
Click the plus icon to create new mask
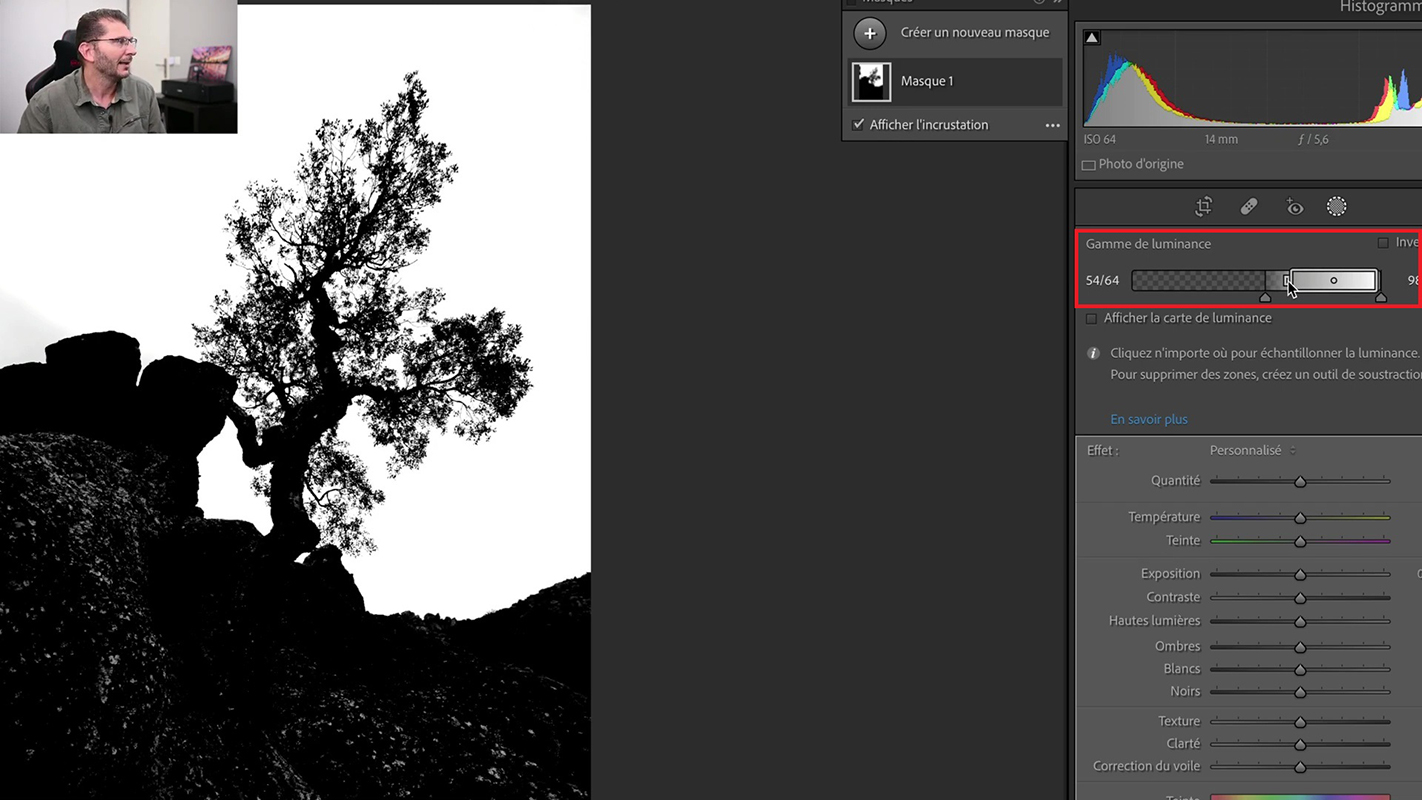click(870, 33)
